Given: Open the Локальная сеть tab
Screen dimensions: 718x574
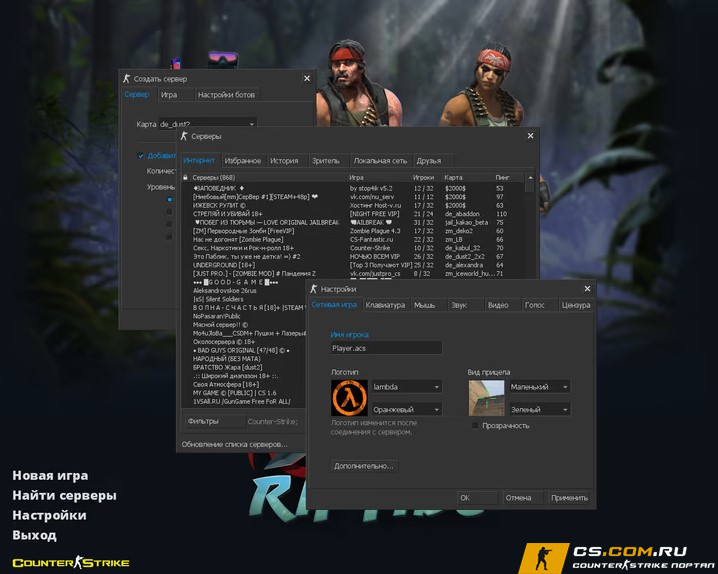Looking at the screenshot, I should pos(380,161).
